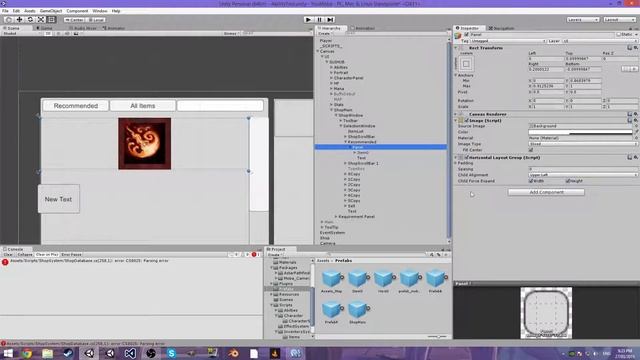Switch to the Animation tab beside Hierarchy

[x=363, y=28]
